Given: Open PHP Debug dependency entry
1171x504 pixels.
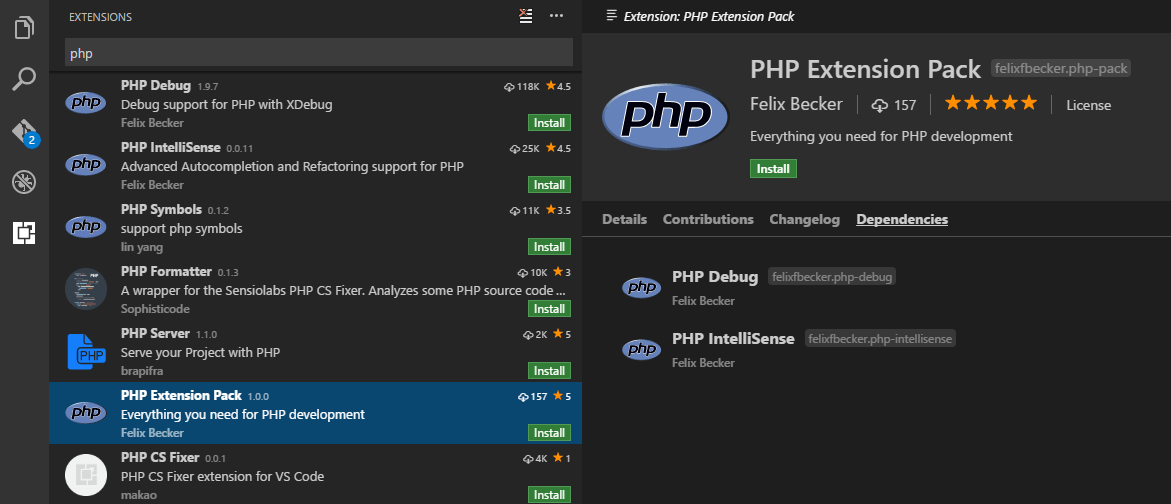Looking at the screenshot, I should click(x=715, y=277).
